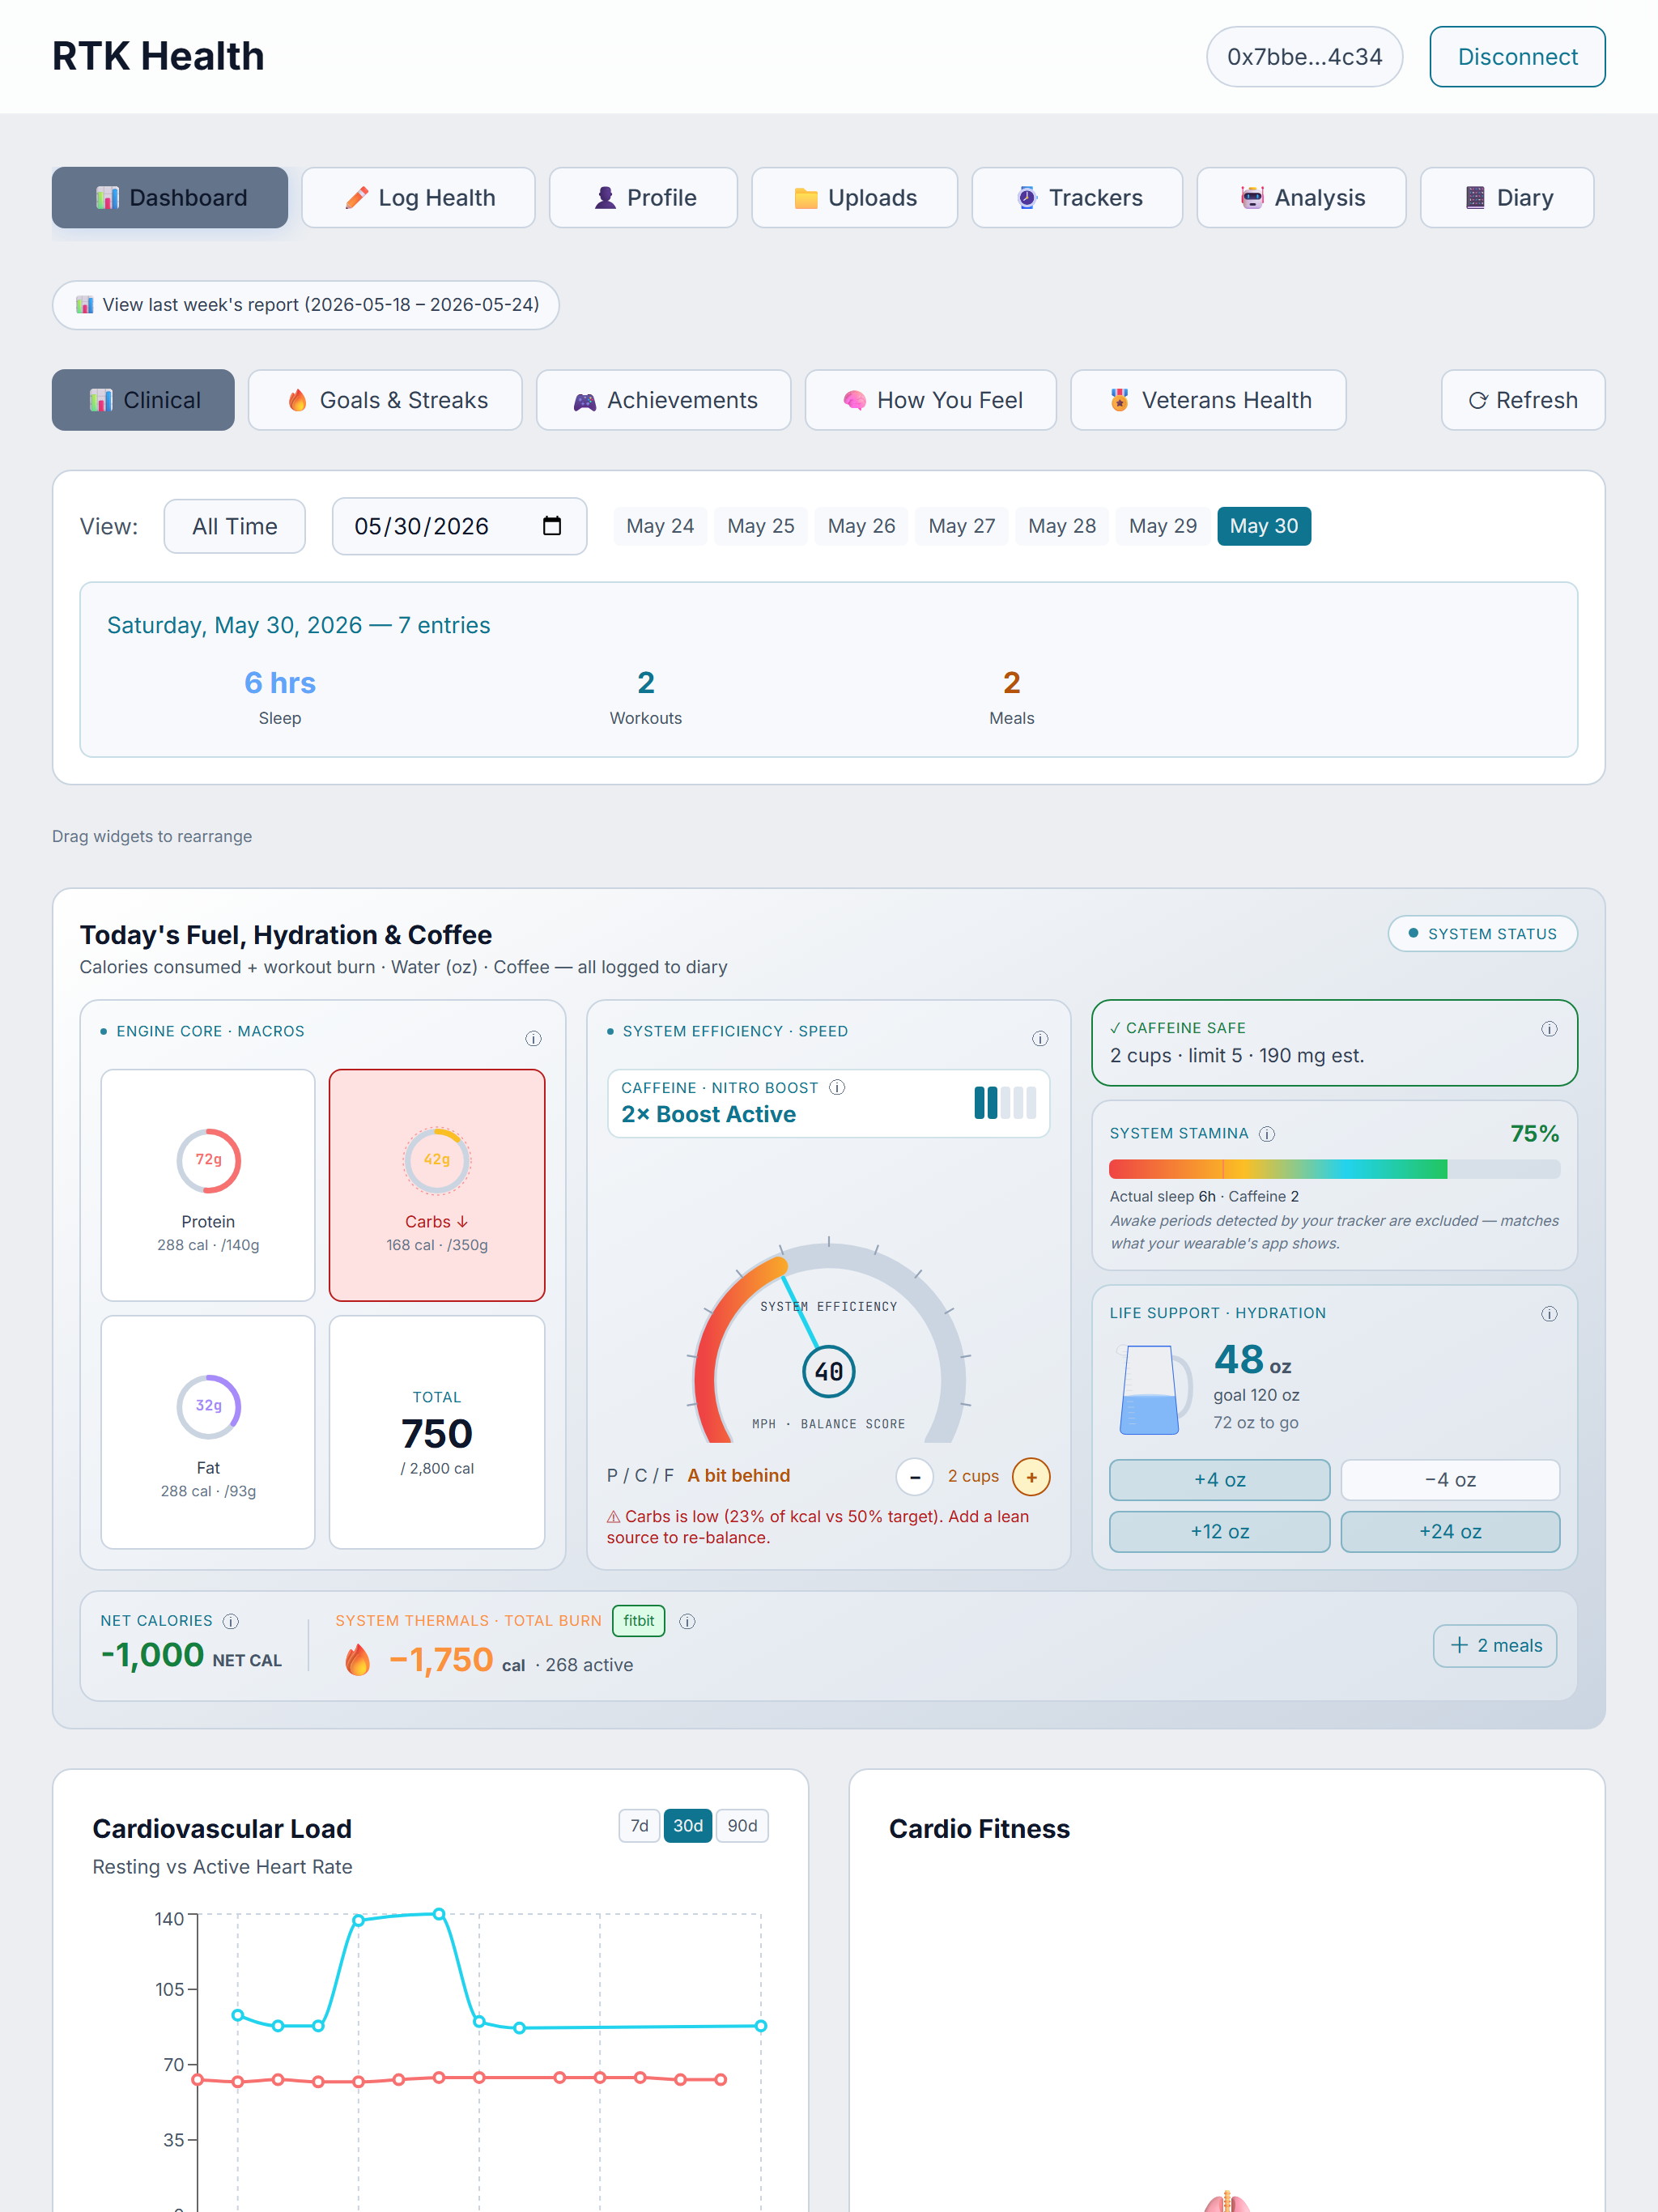Decrease coffee cups with minus button
The height and width of the screenshot is (2212, 1658).
click(x=914, y=1476)
